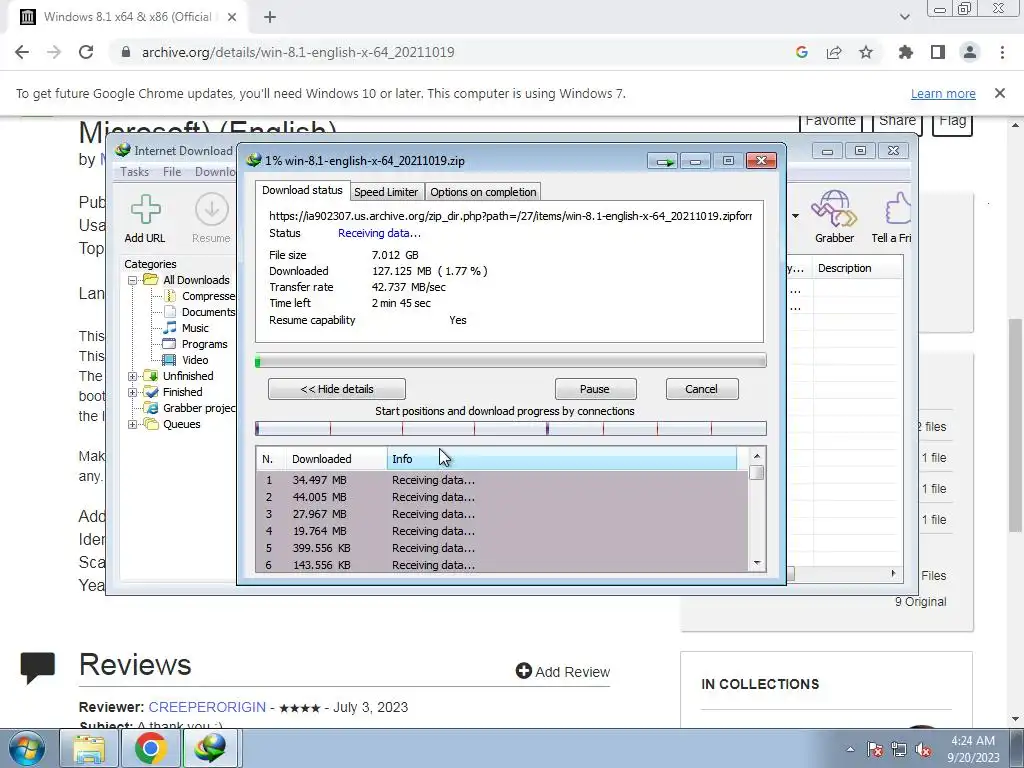Screen dimensions: 1024x768
Task: Select the Compressed category
Action: 200,296
